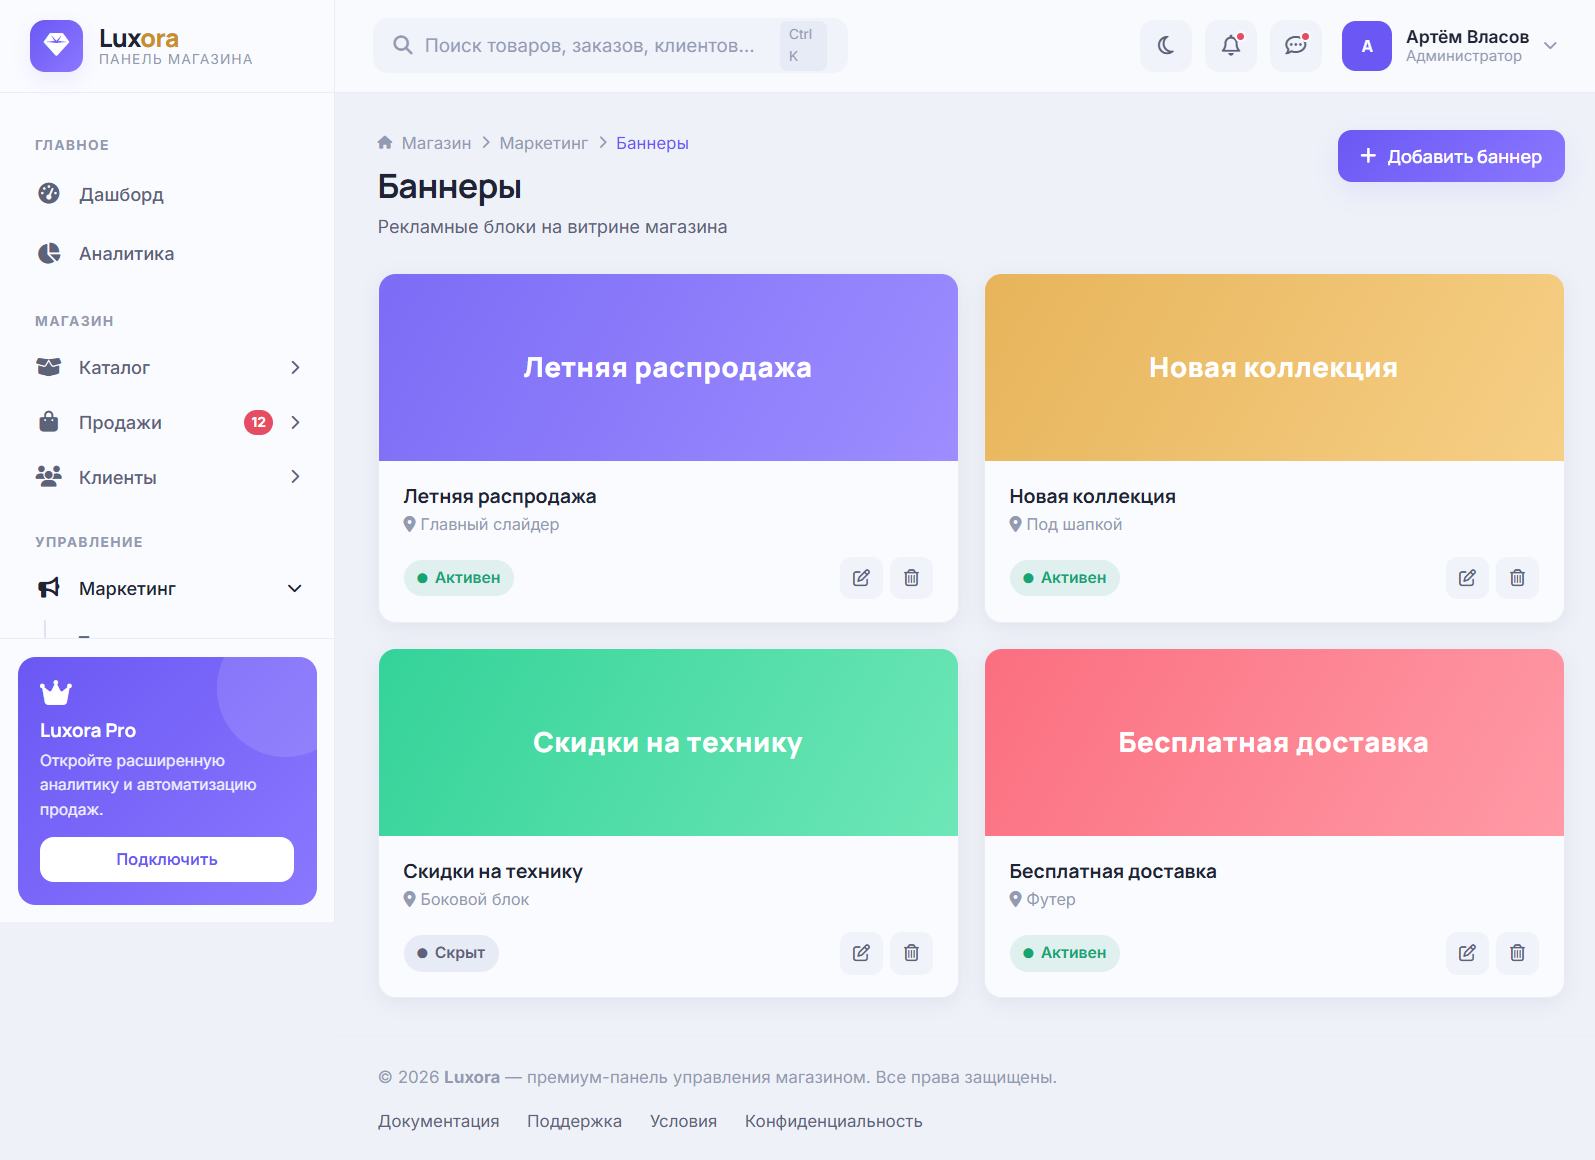Edit the Бесплатная доставка banner

click(1467, 953)
